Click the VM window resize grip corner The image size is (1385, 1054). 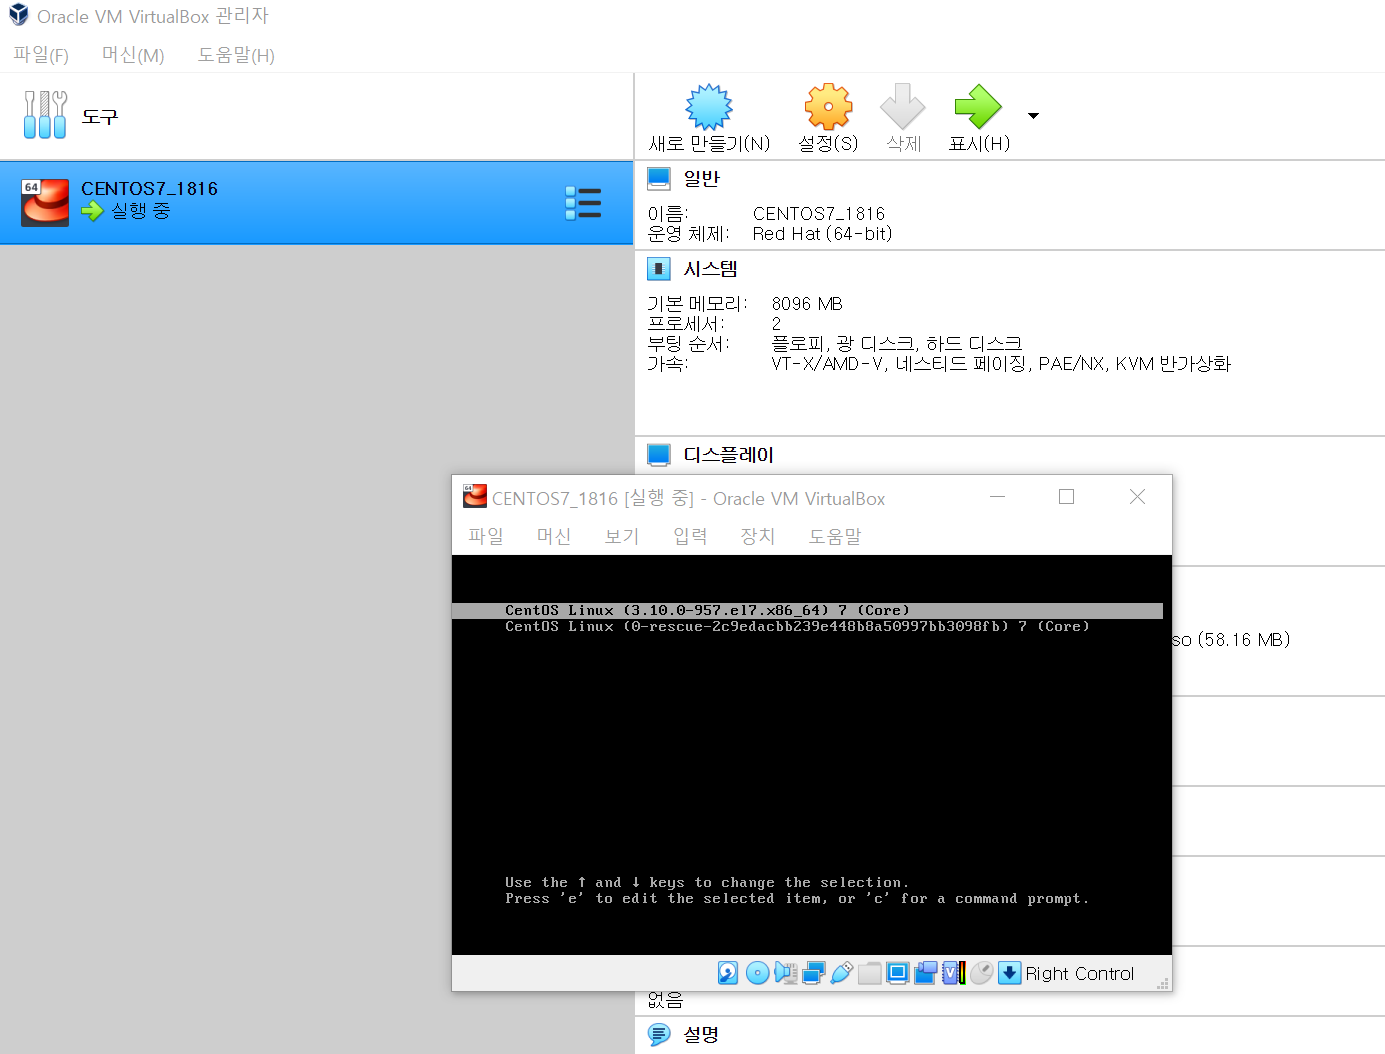1163,984
